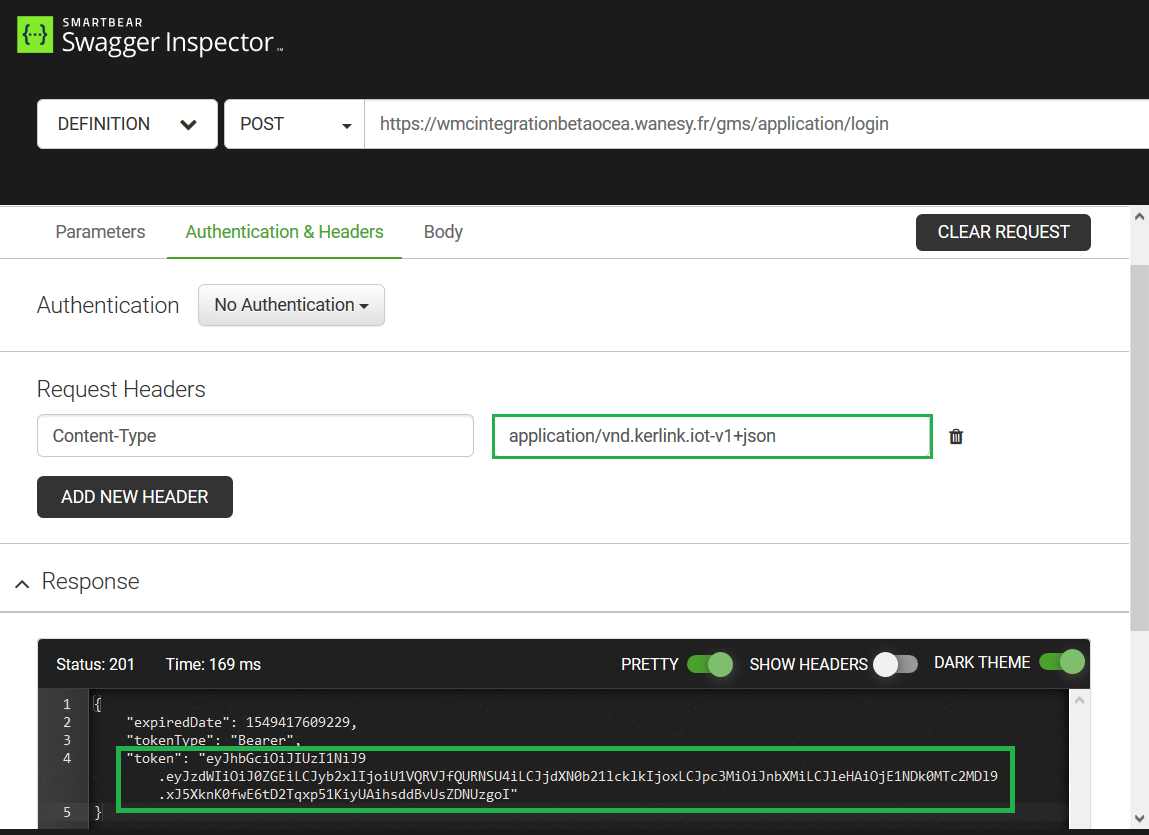
Task: Click the page scrollbar up arrow
Action: [x=1139, y=215]
